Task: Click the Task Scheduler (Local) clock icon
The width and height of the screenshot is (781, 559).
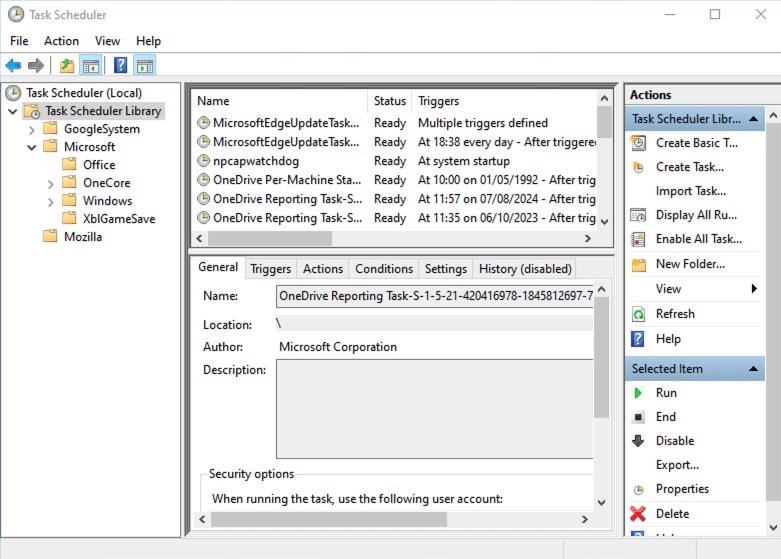Action: pyautogui.click(x=13, y=93)
